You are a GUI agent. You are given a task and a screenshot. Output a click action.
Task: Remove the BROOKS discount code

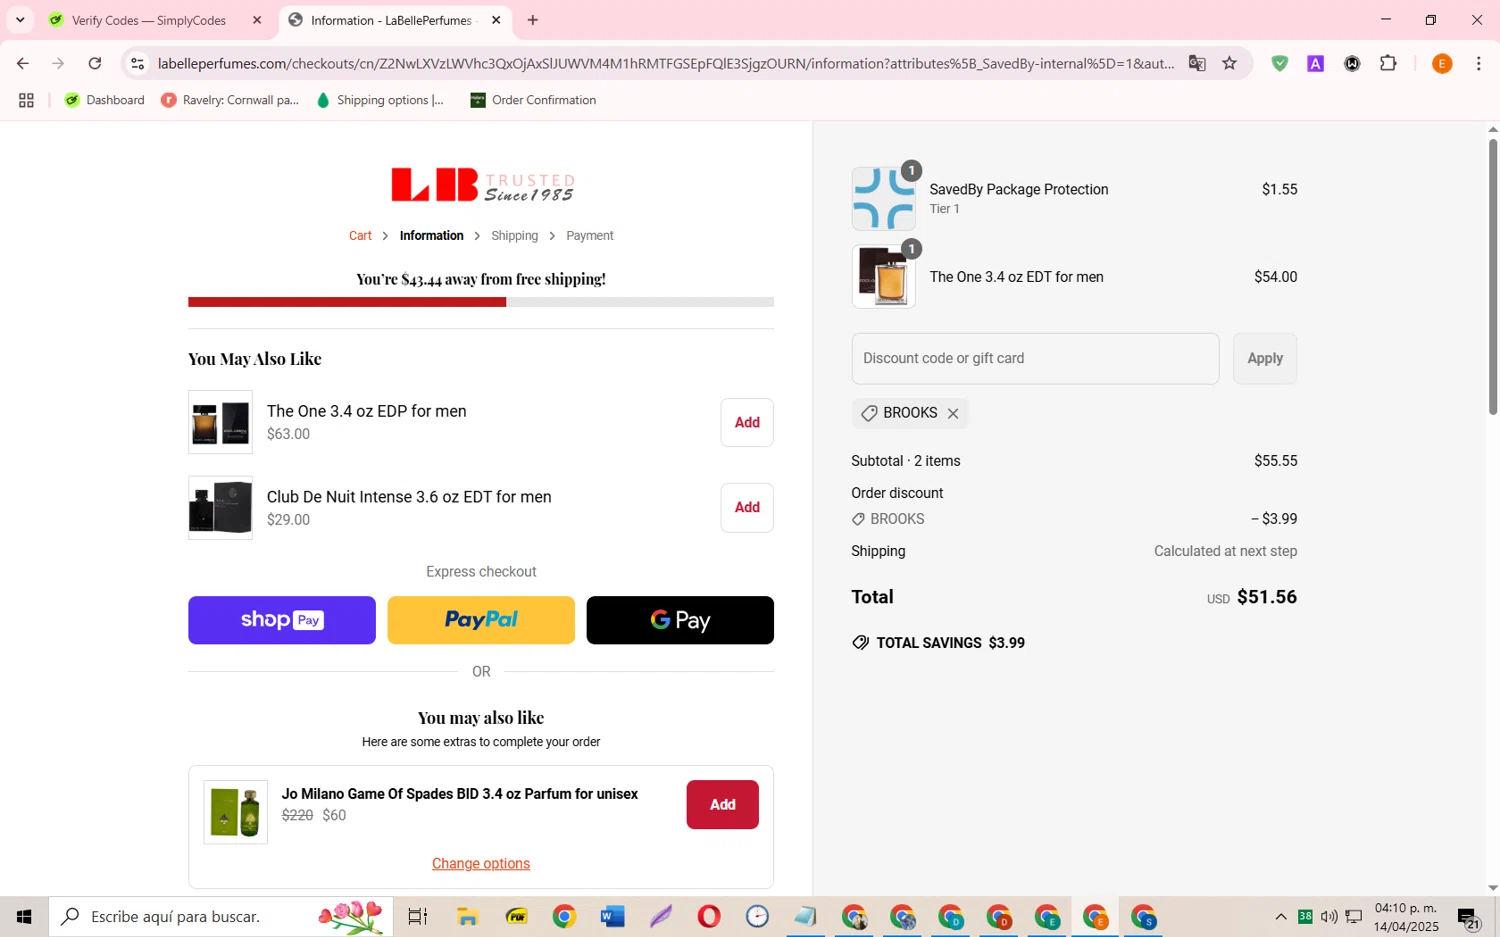click(953, 413)
